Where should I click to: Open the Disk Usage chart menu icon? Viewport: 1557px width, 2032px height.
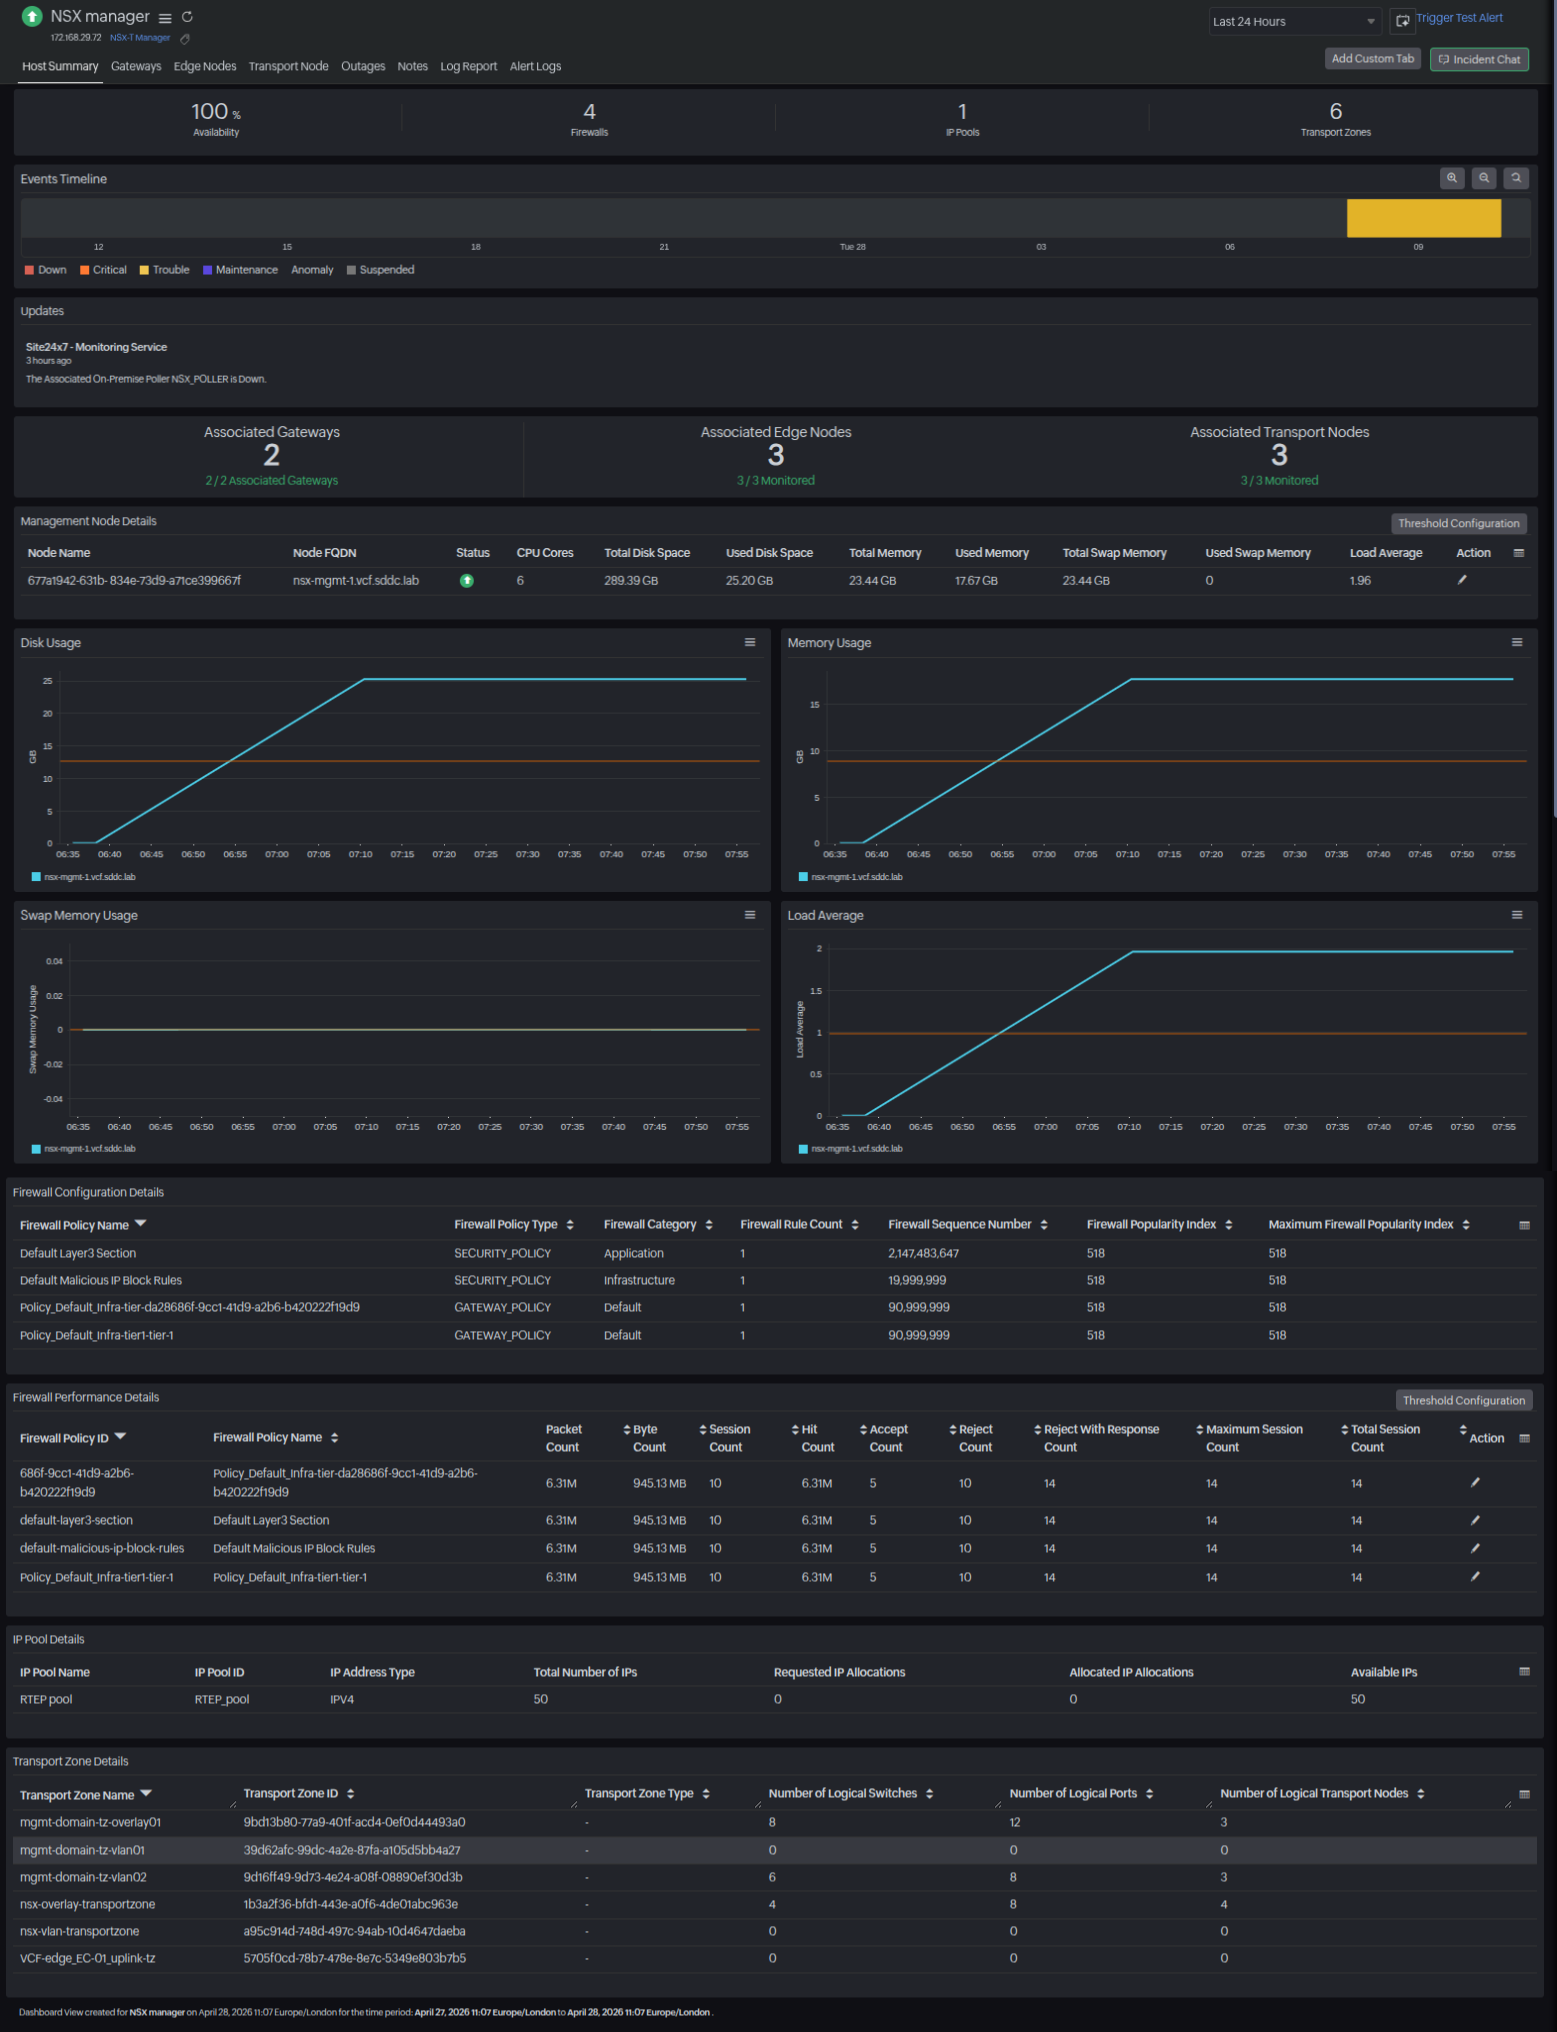click(x=750, y=643)
